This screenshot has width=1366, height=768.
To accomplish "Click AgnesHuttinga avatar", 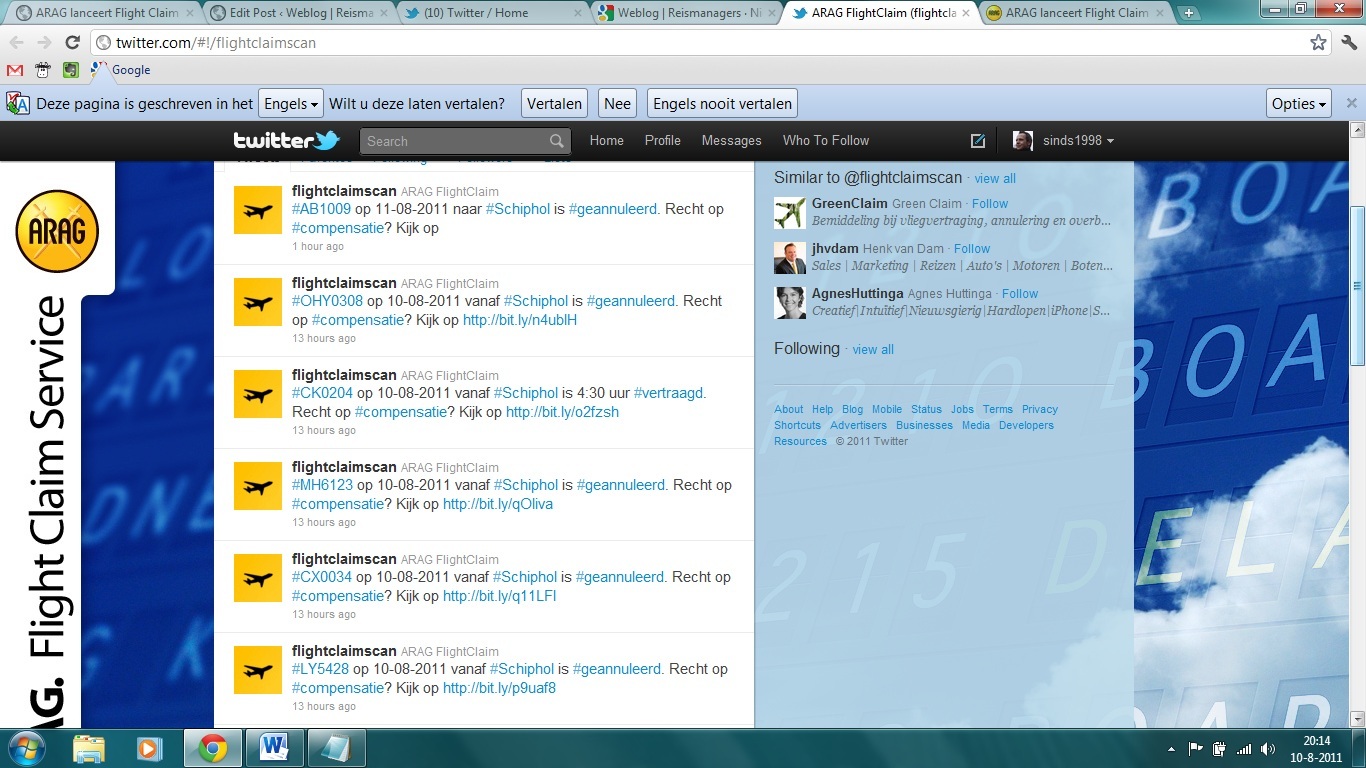I will point(790,303).
